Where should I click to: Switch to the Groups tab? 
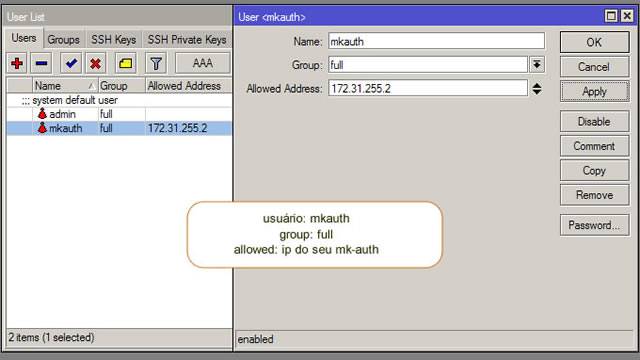pos(63,40)
